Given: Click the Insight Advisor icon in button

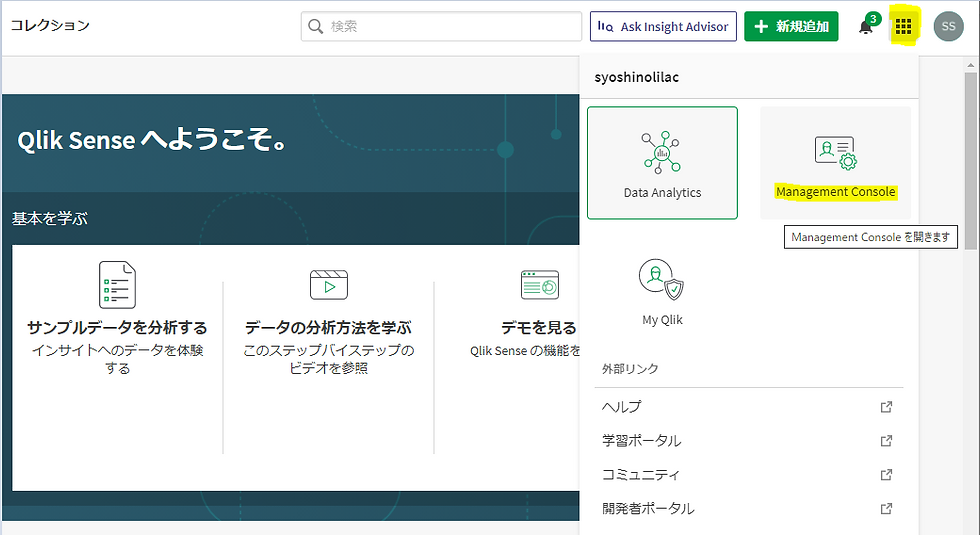Looking at the screenshot, I should (605, 26).
